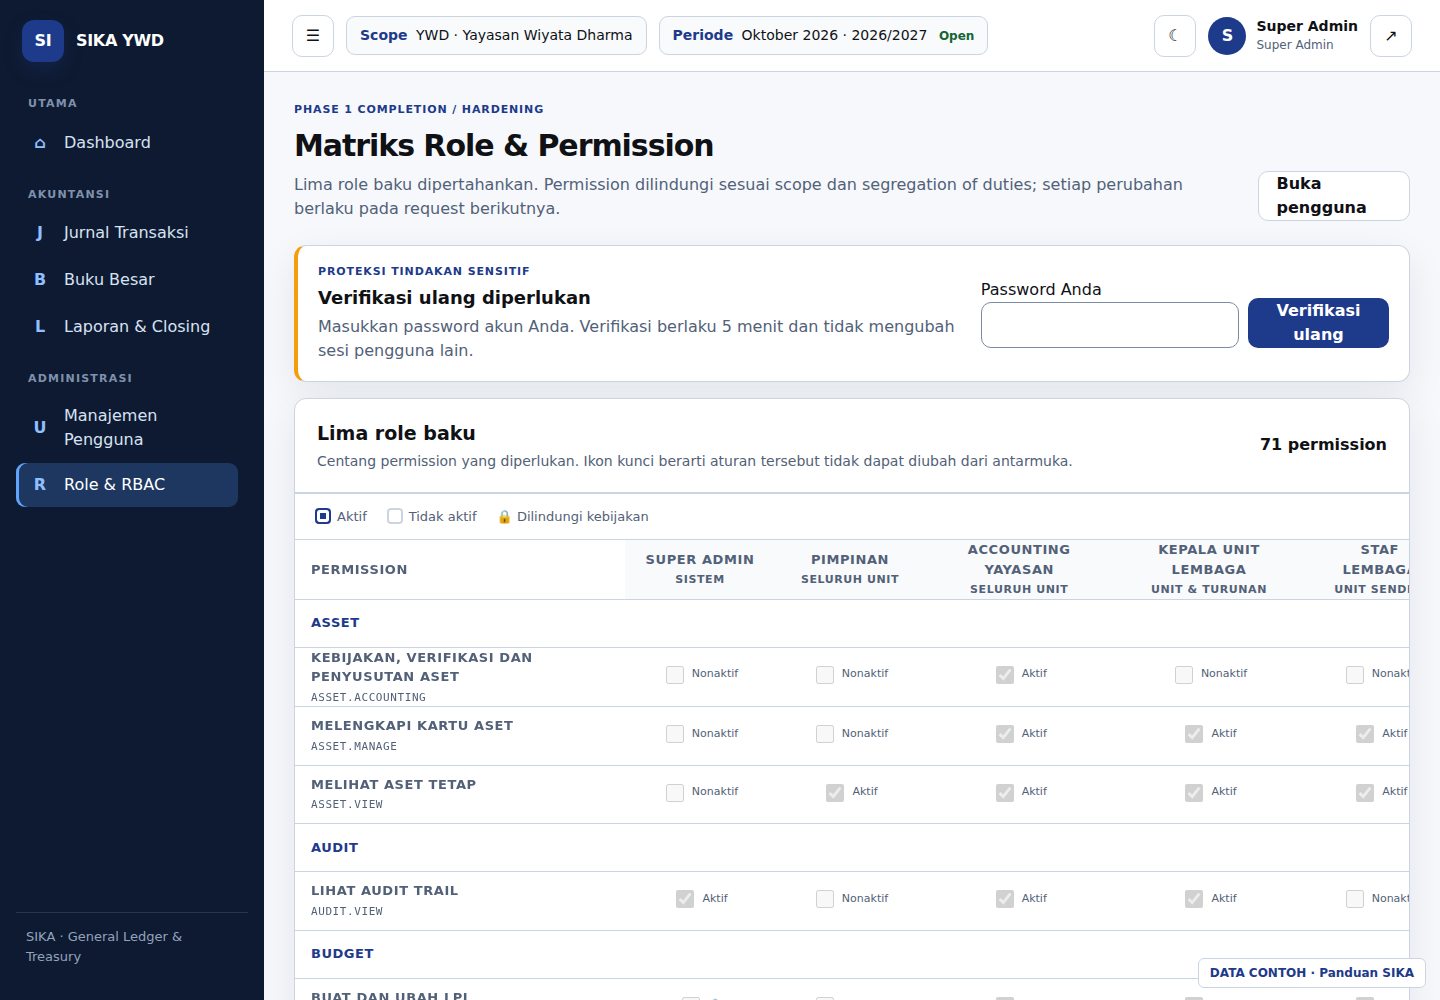Click the lock icon Dilindungi kebijakan legend
This screenshot has width=1440, height=1000.
[504, 517]
